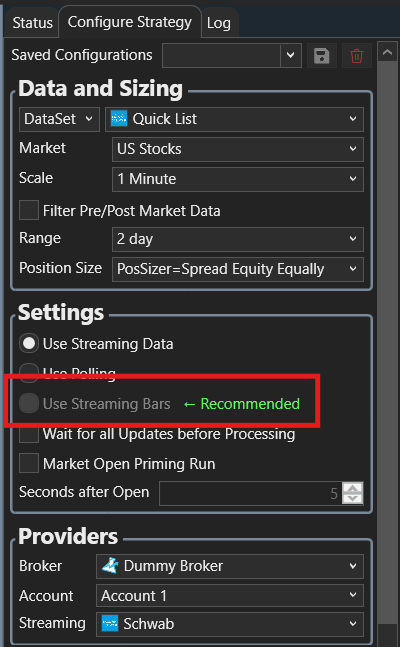Click the Schwab streaming provider icon
This screenshot has width=400, height=647.
coord(110,623)
